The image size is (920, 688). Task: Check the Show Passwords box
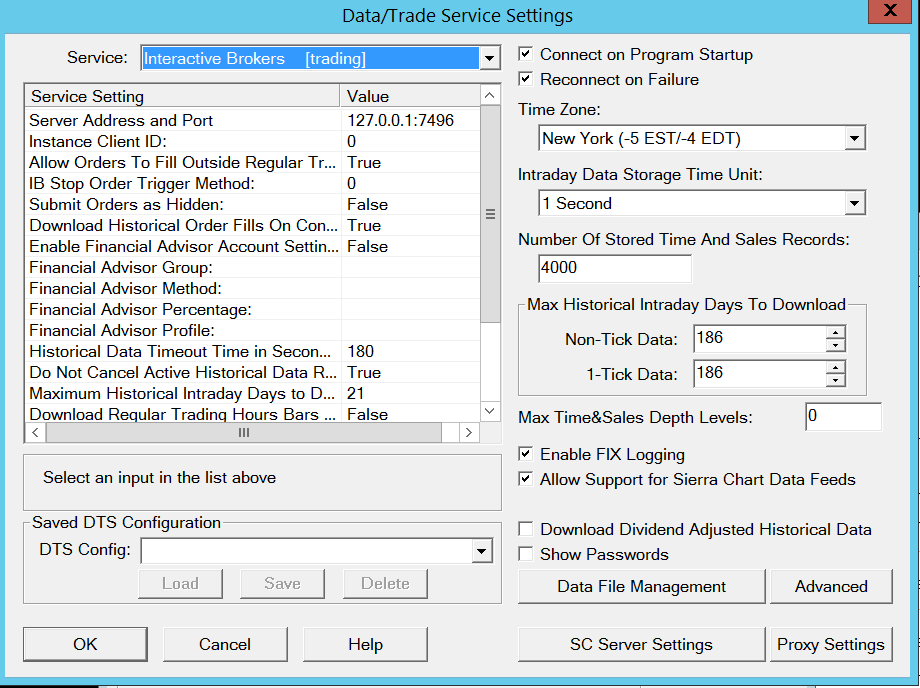526,554
